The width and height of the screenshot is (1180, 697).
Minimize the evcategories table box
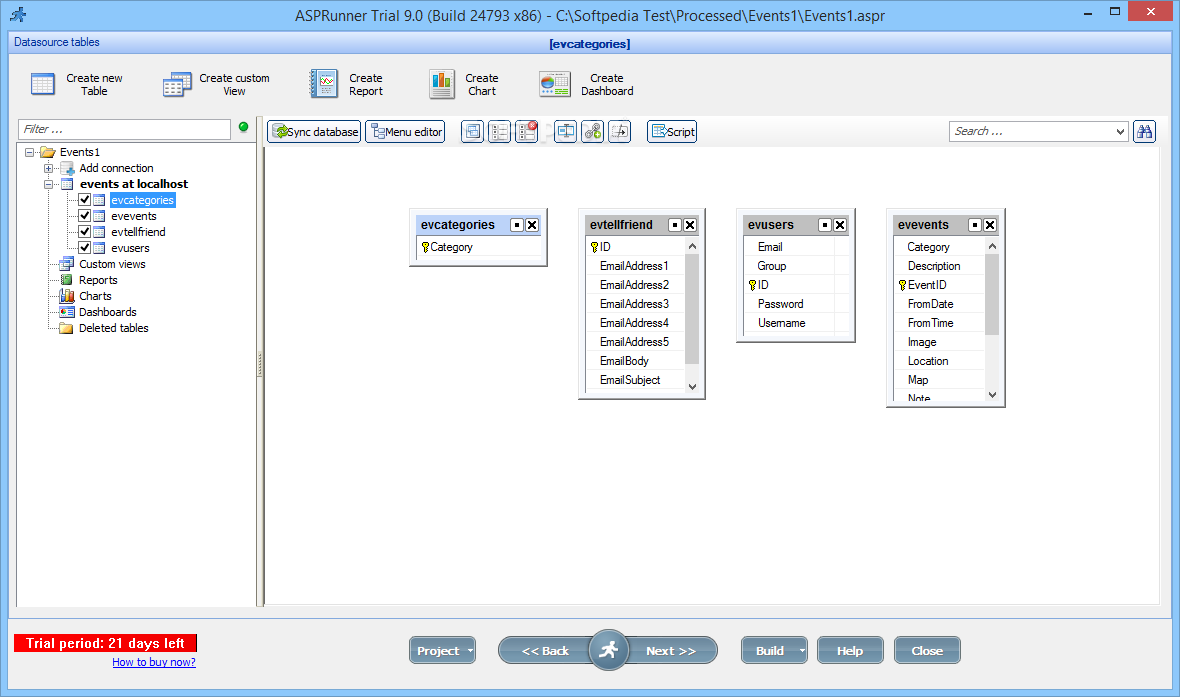pyautogui.click(x=517, y=225)
